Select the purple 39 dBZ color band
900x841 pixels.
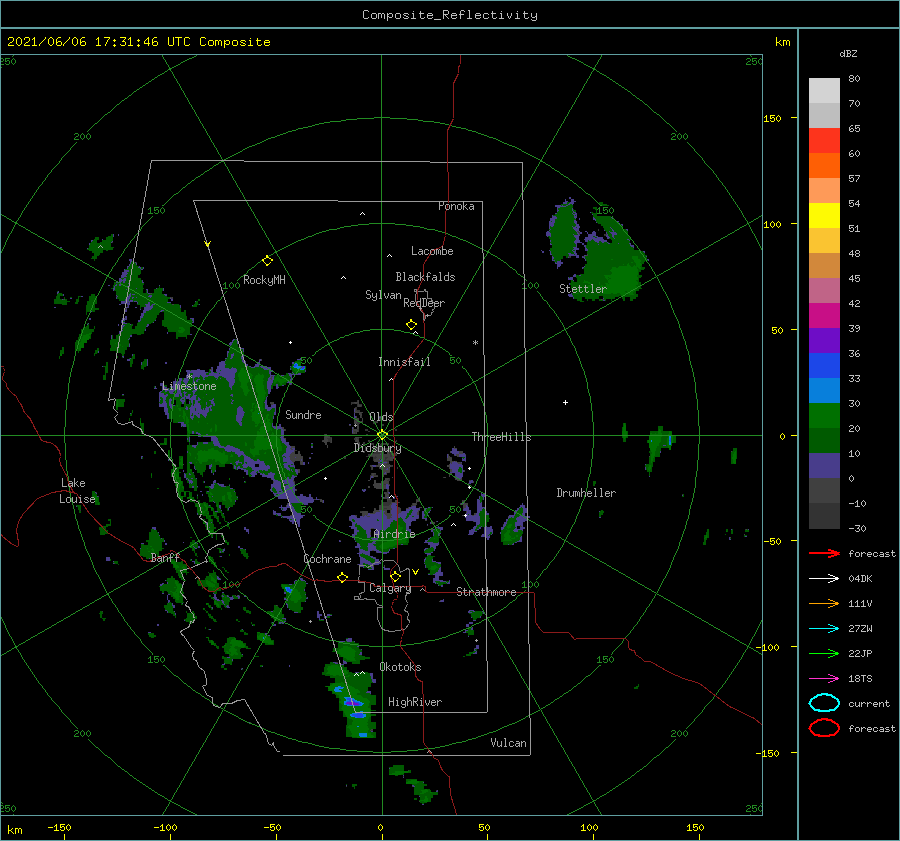(824, 340)
